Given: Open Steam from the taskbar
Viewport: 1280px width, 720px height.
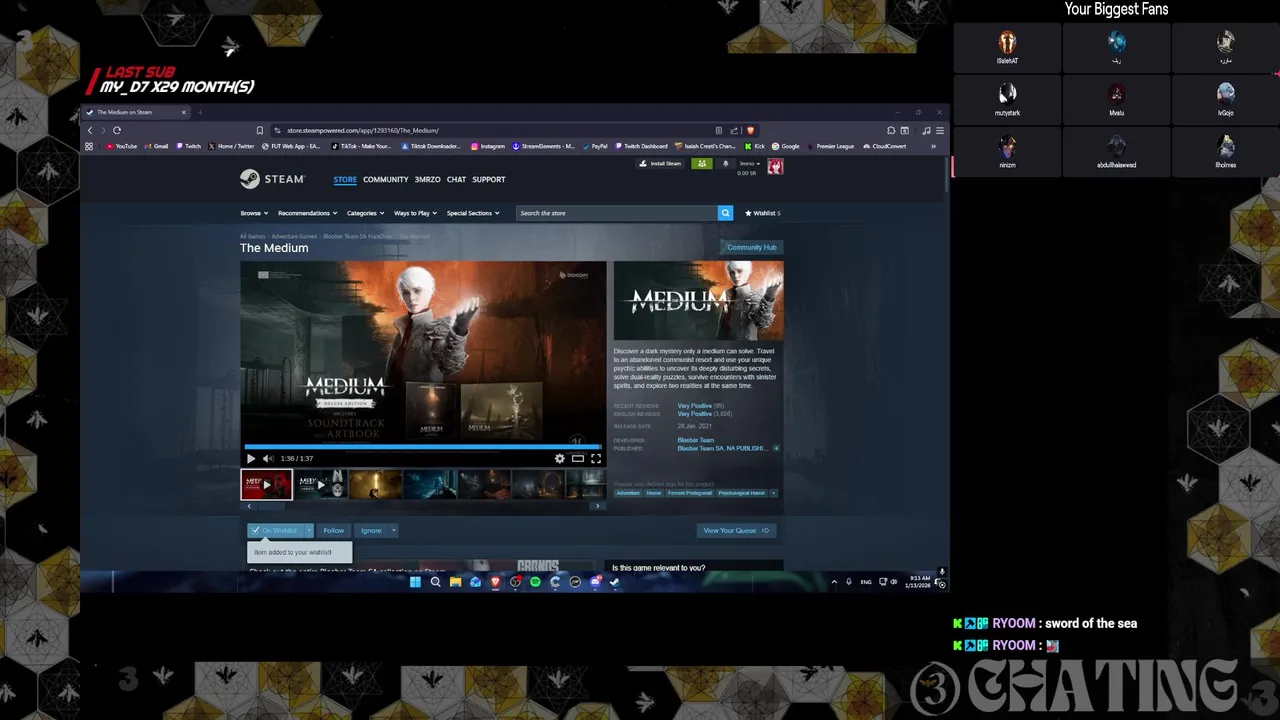Looking at the screenshot, I should pos(615,582).
